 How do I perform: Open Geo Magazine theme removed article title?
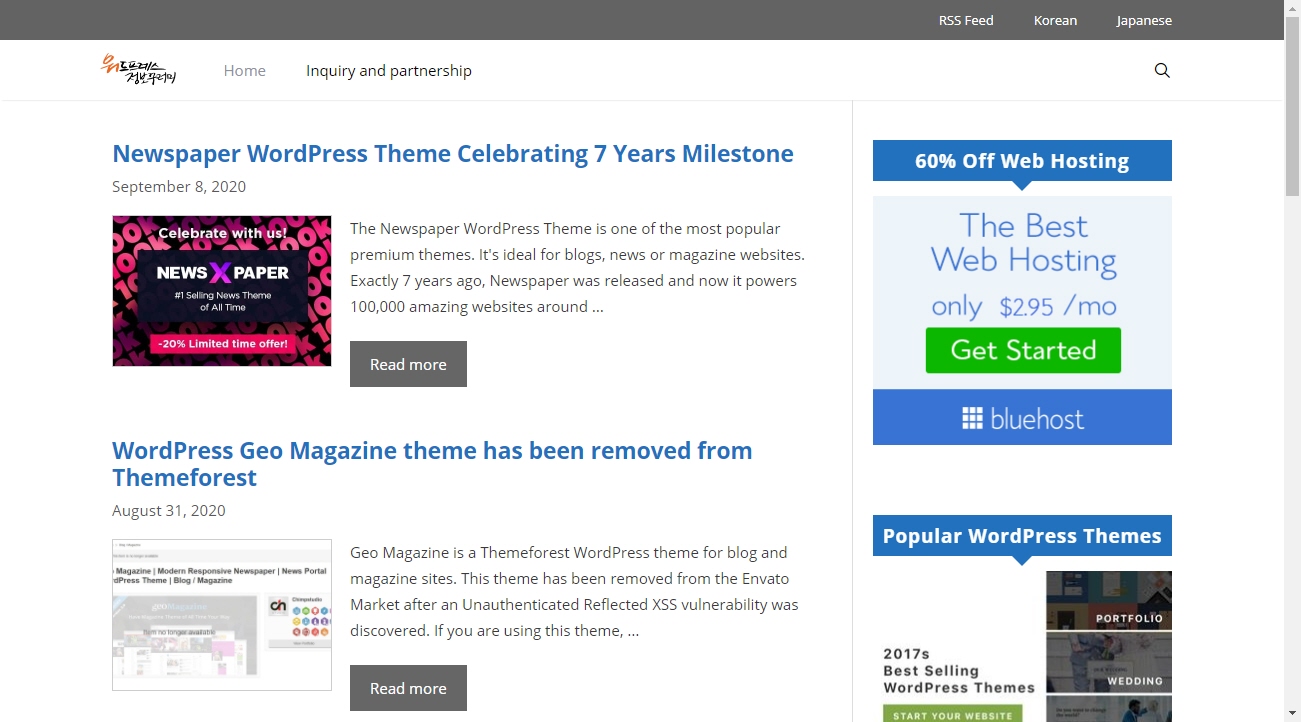432,464
